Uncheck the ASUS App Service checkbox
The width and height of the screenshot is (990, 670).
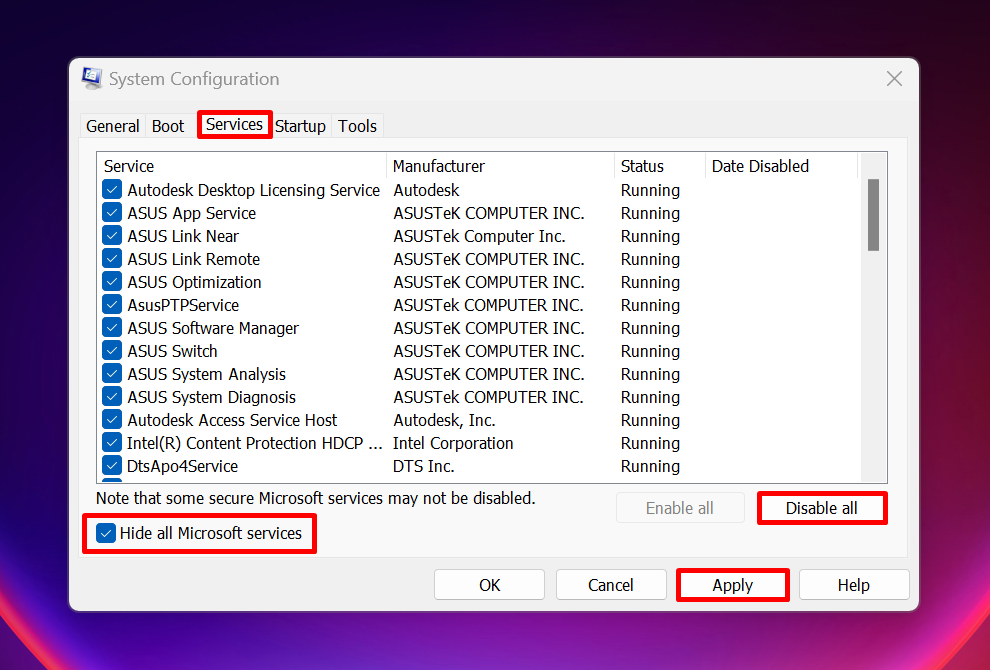coord(111,212)
